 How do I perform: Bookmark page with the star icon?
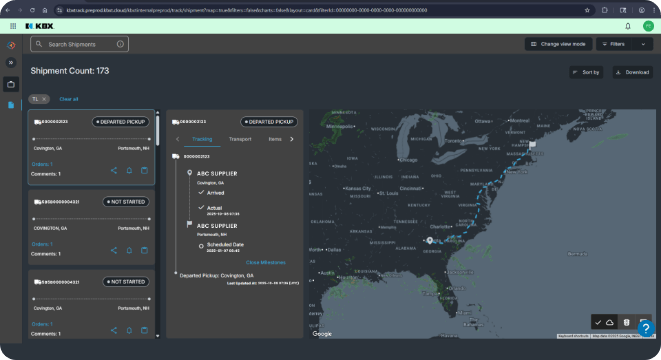pyautogui.click(x=587, y=10)
